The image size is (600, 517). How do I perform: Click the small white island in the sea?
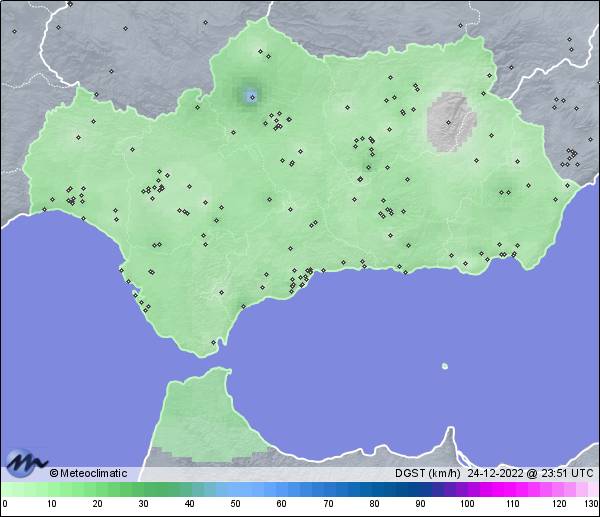pyautogui.click(x=445, y=366)
